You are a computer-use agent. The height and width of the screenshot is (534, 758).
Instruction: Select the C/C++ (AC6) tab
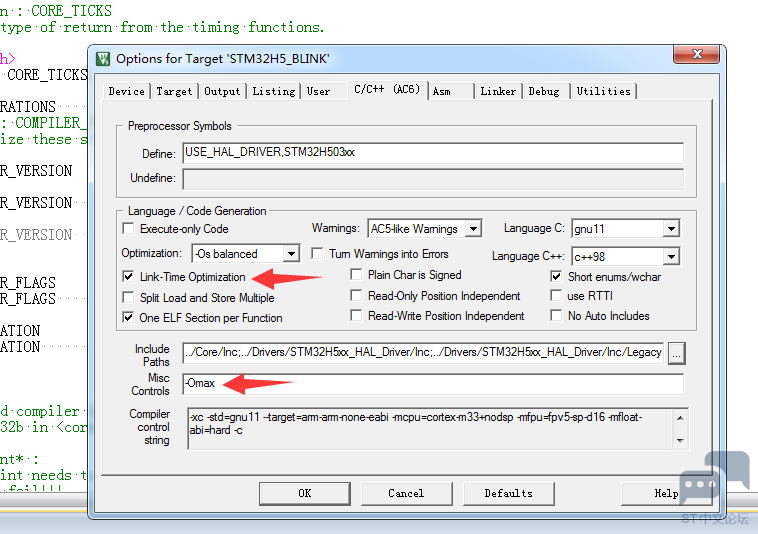[x=387, y=89]
